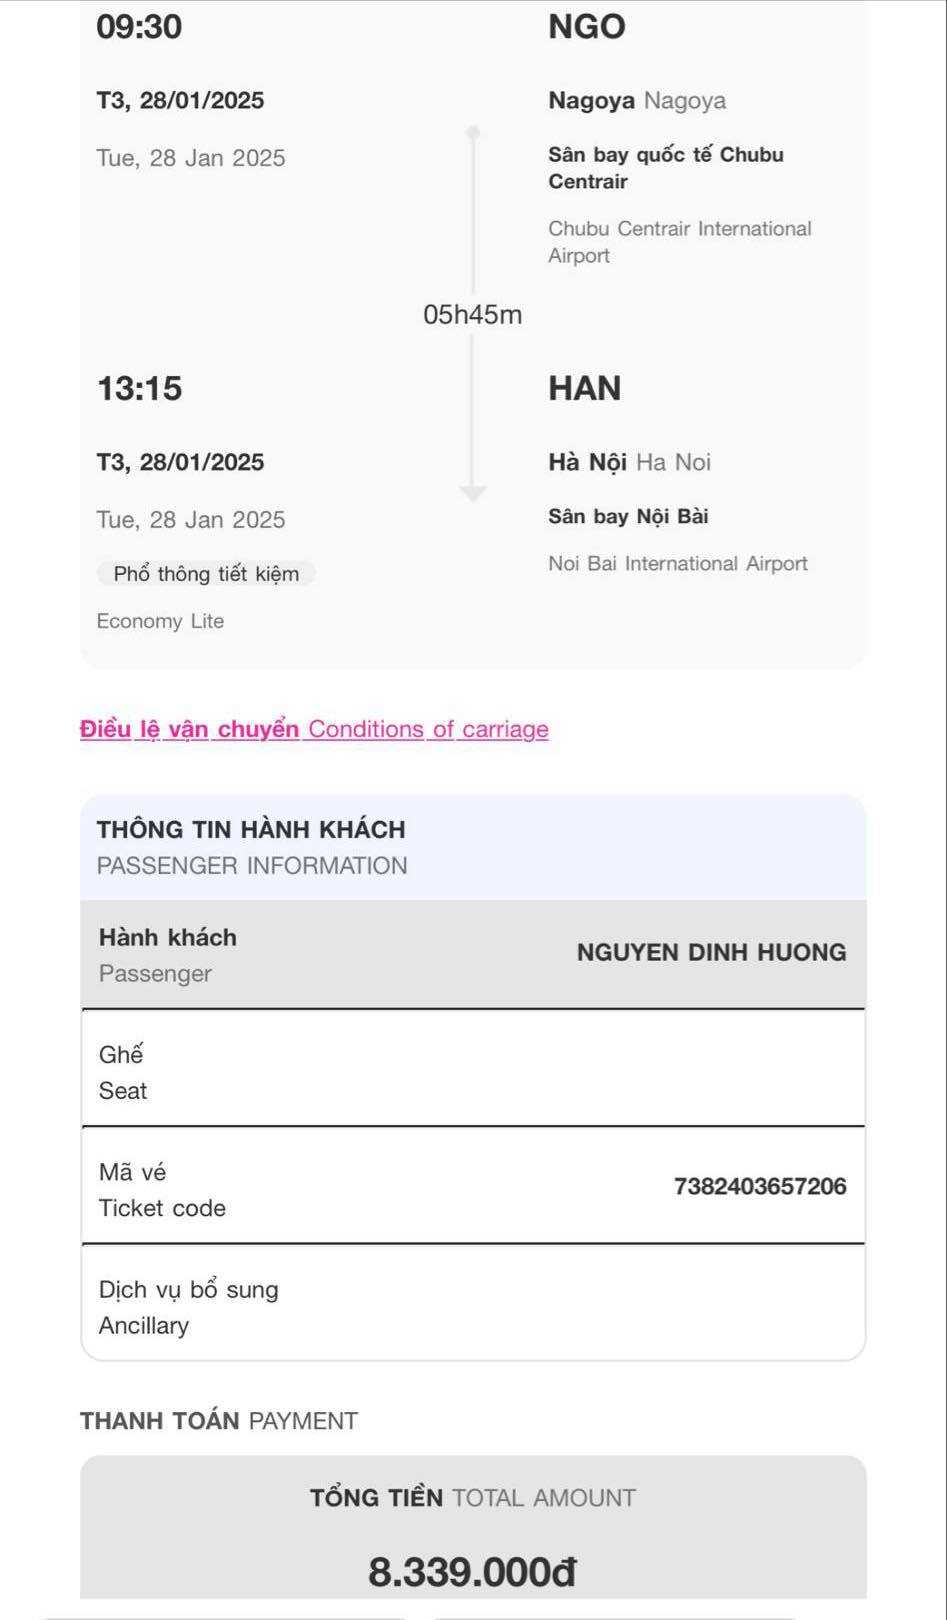Click the downward flight direction arrow icon
The image size is (947, 1620).
(473, 492)
